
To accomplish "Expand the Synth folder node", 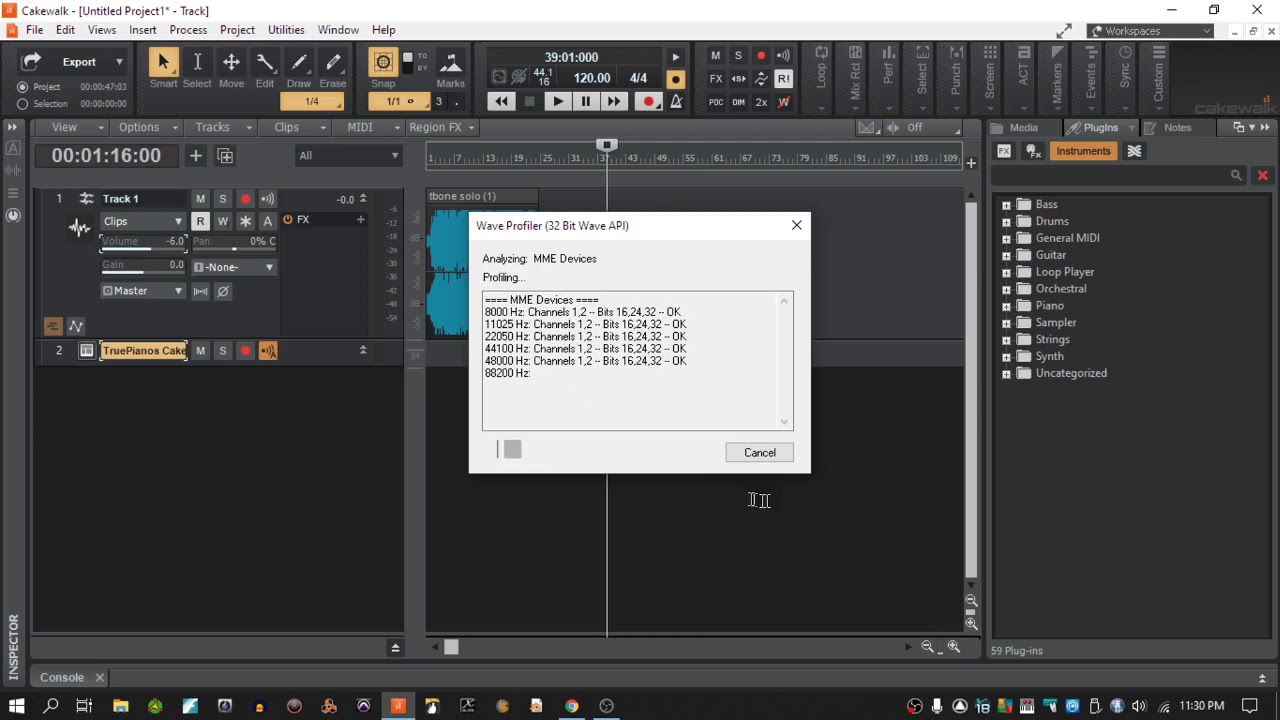I will [x=1006, y=356].
